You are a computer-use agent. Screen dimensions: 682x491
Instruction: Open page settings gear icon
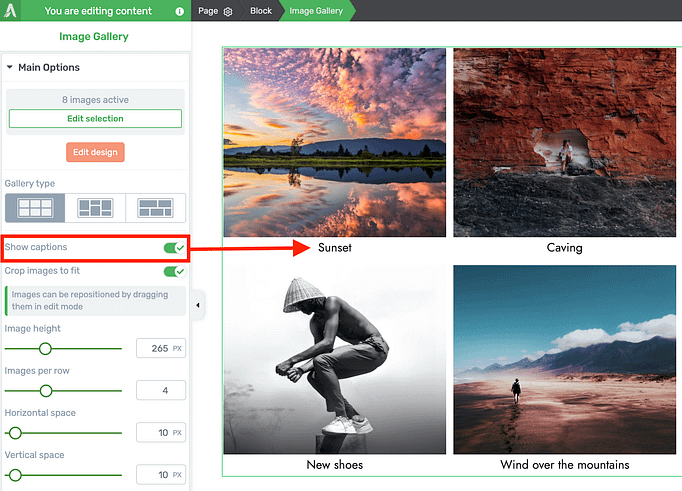coord(228,11)
